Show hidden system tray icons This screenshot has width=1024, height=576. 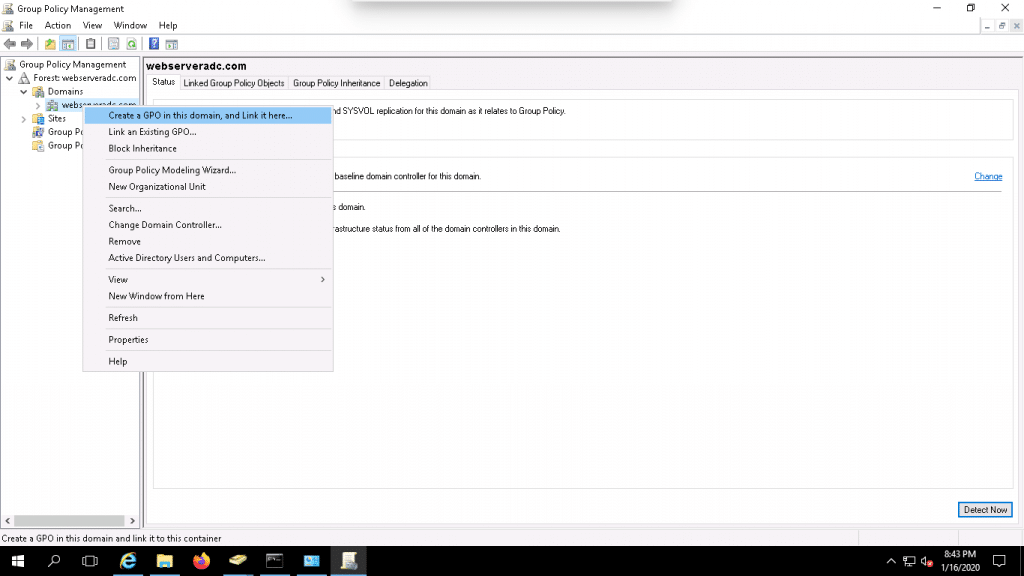point(891,561)
